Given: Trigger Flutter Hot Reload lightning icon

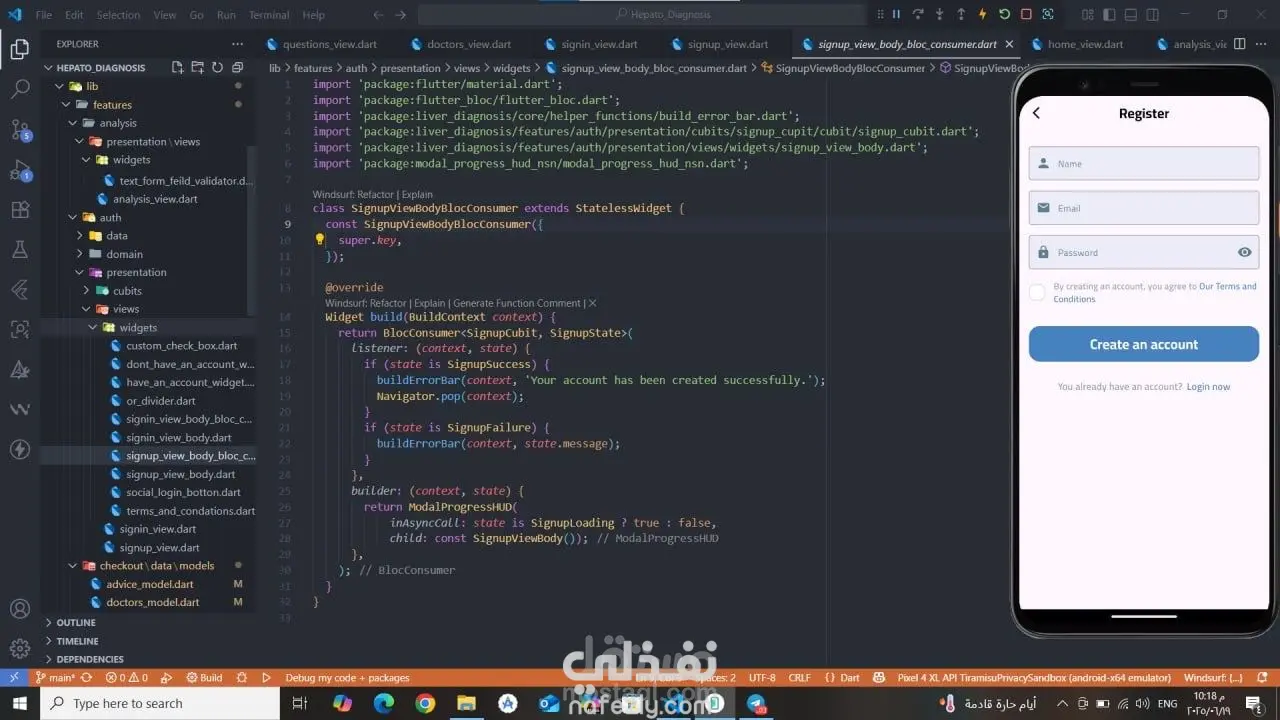Looking at the screenshot, I should click(983, 14).
